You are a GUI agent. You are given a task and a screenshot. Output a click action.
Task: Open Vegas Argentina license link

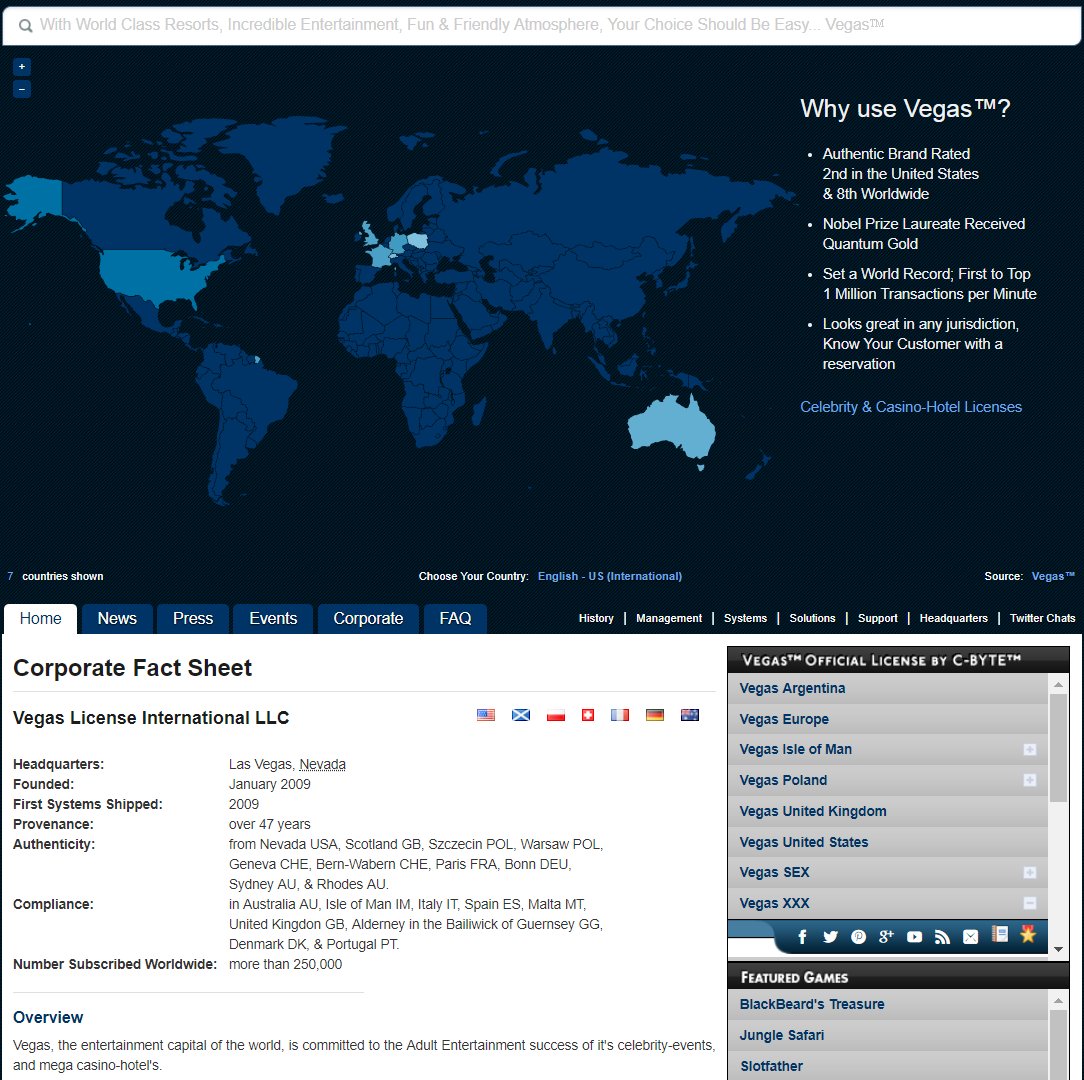click(792, 688)
